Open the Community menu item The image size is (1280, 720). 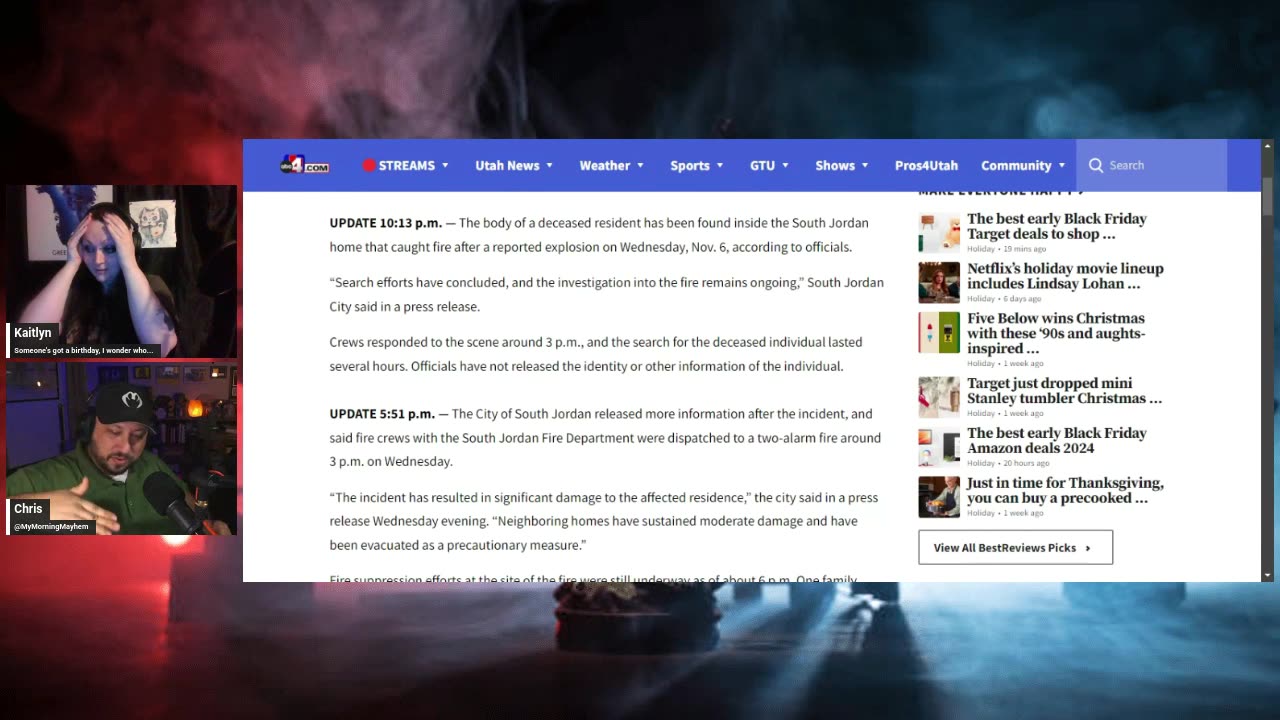(1016, 165)
